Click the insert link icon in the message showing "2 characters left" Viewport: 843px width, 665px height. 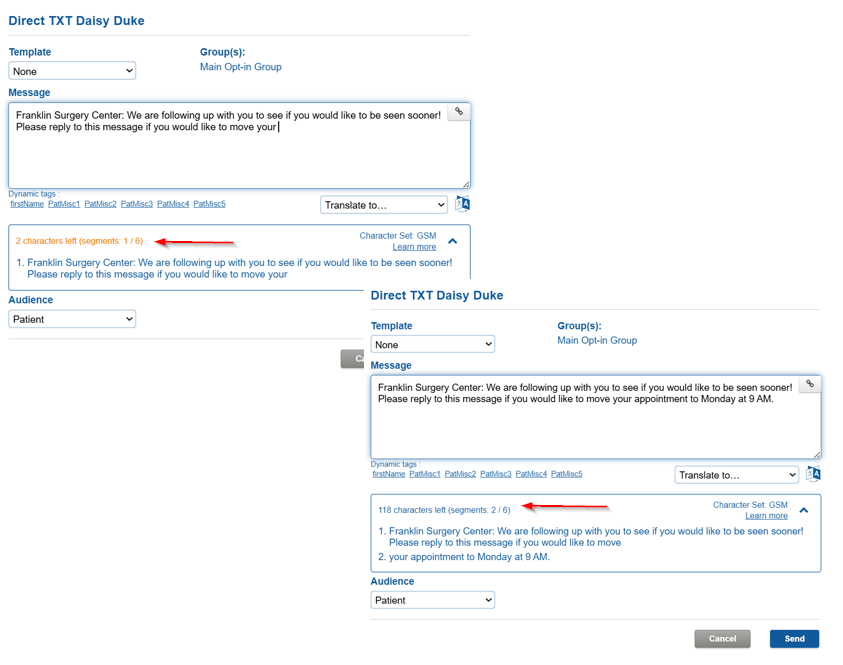(459, 112)
